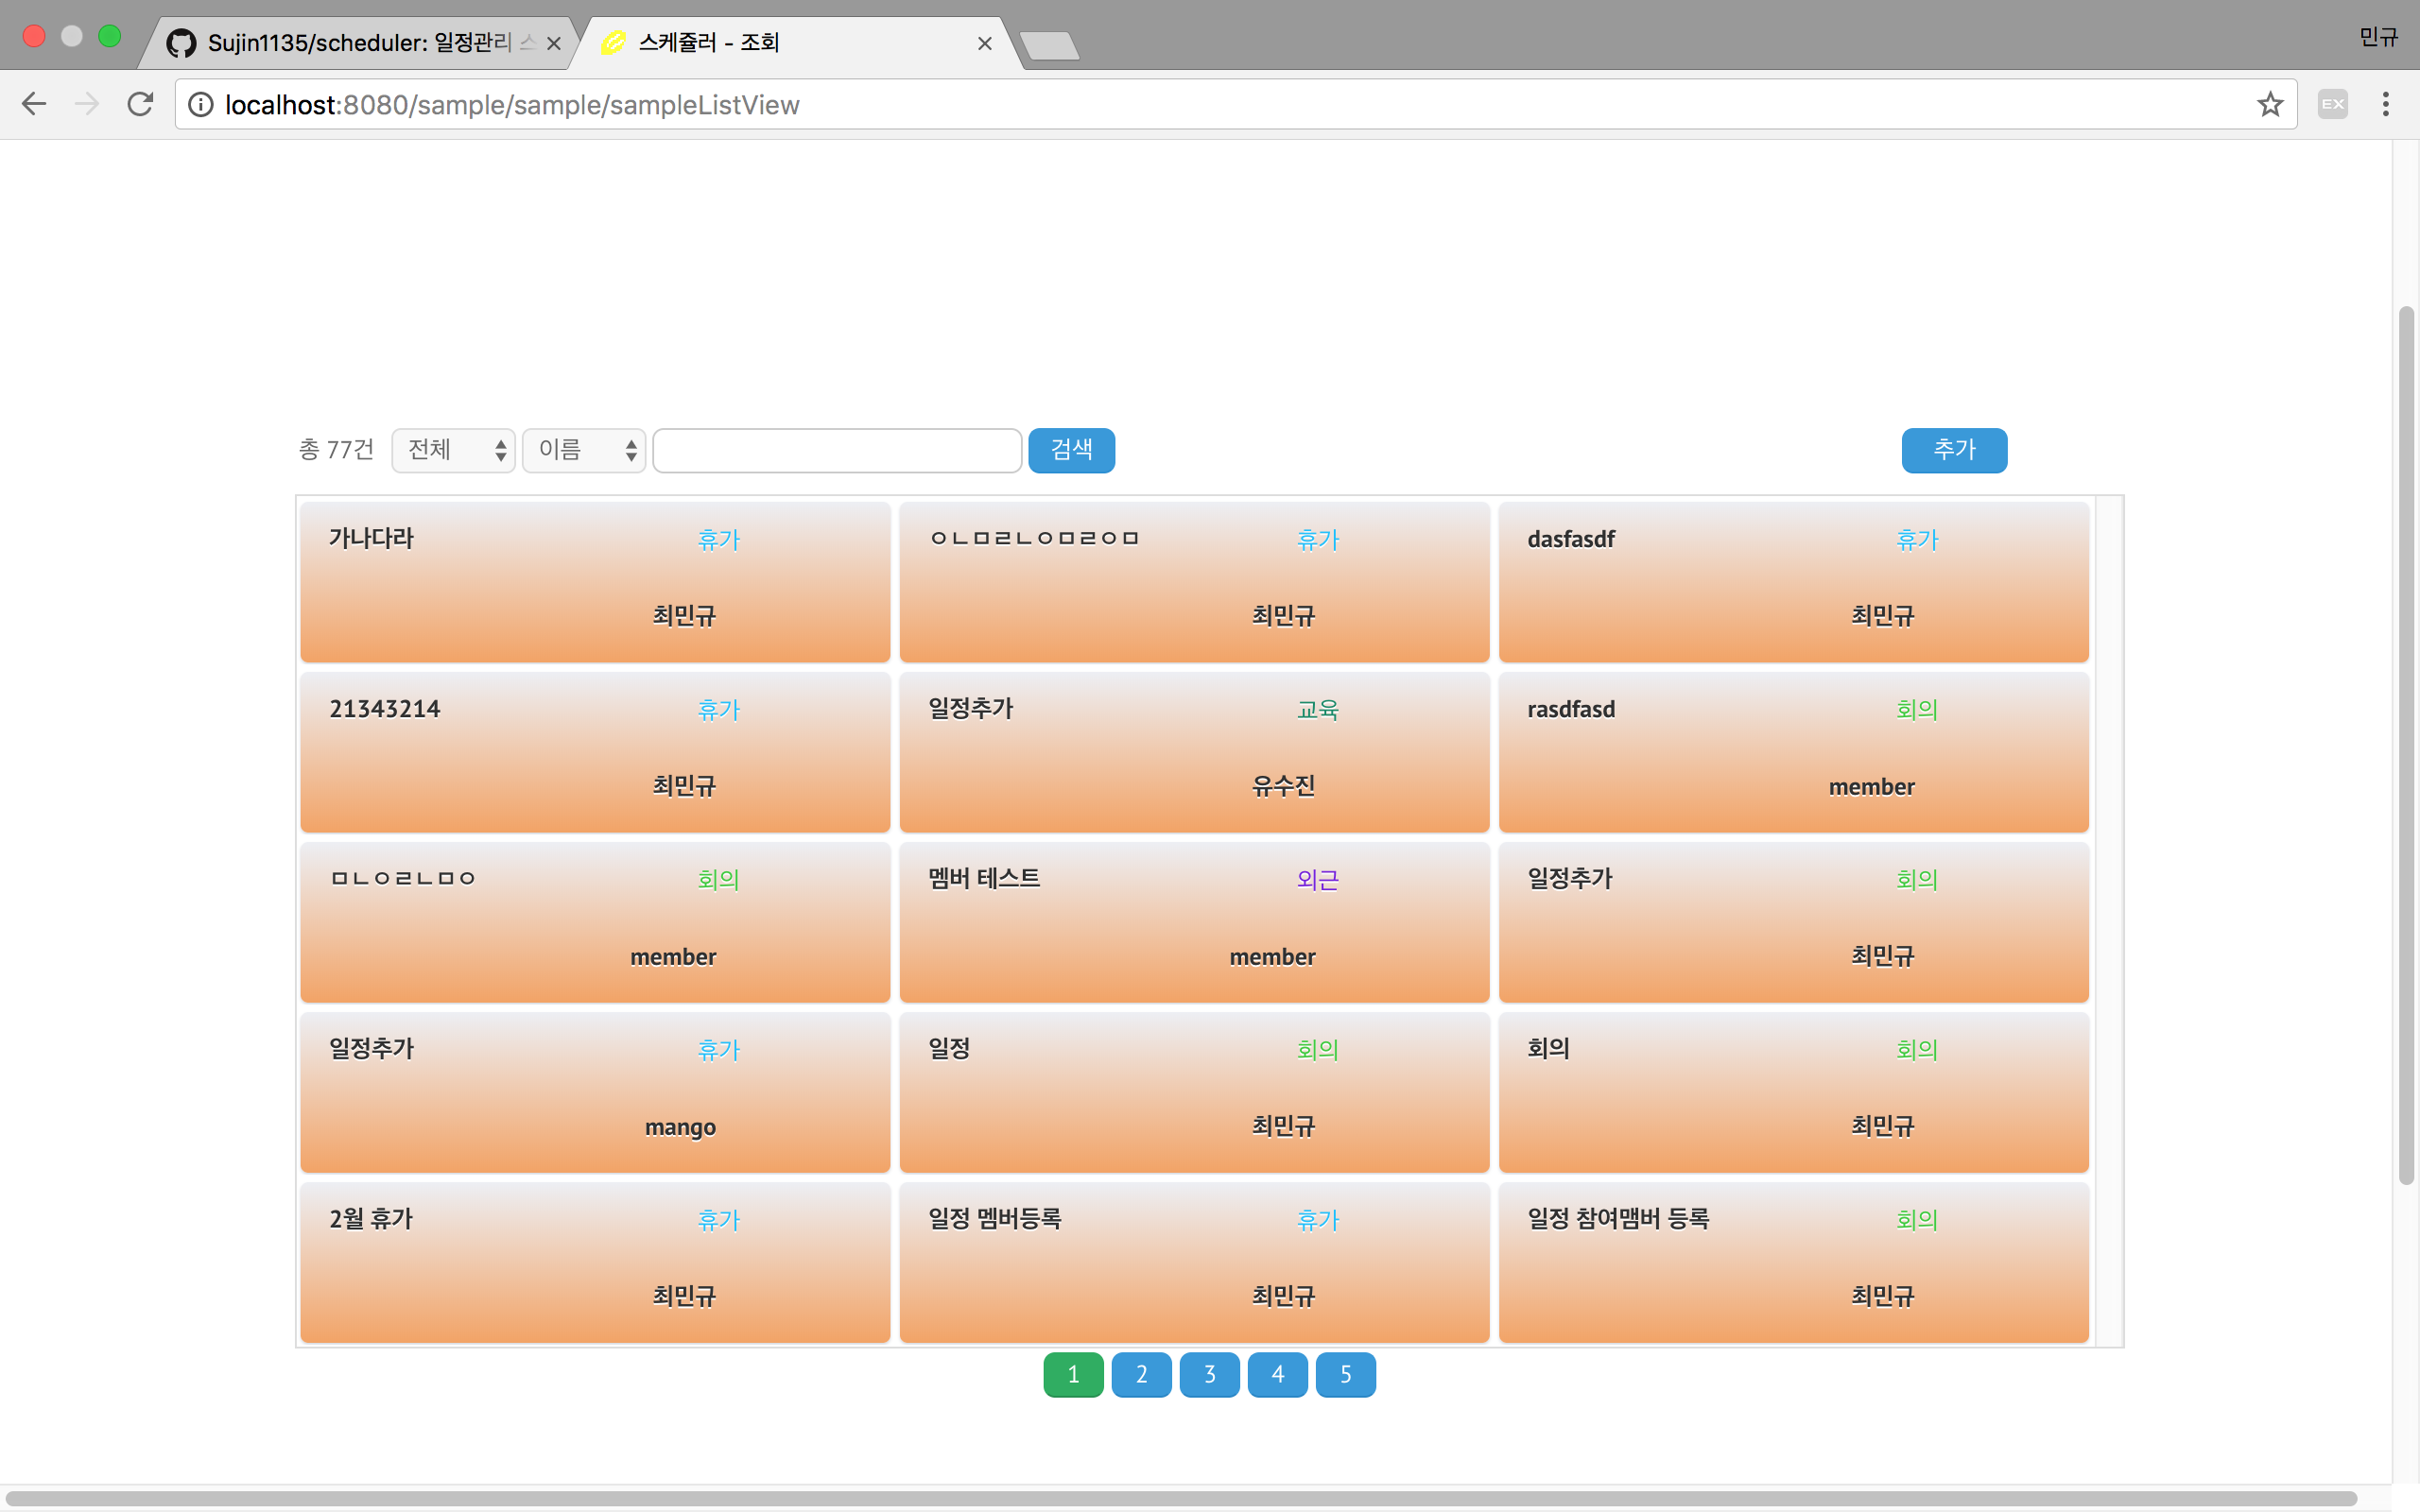Screen dimensions: 2420x1512
Task: View site info icon in address bar
Action: (201, 104)
